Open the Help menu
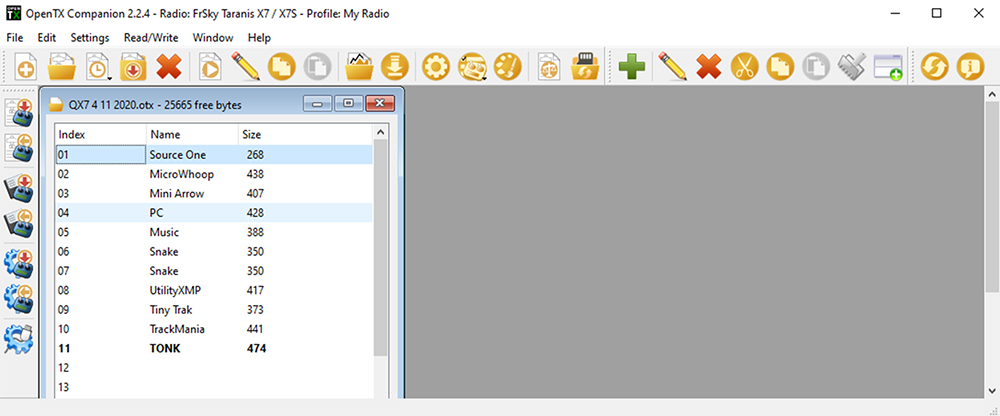1000x416 pixels. (x=260, y=38)
